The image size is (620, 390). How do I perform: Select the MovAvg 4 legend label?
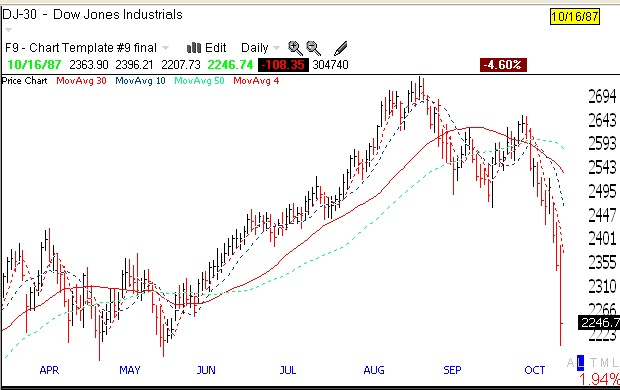tap(256, 81)
